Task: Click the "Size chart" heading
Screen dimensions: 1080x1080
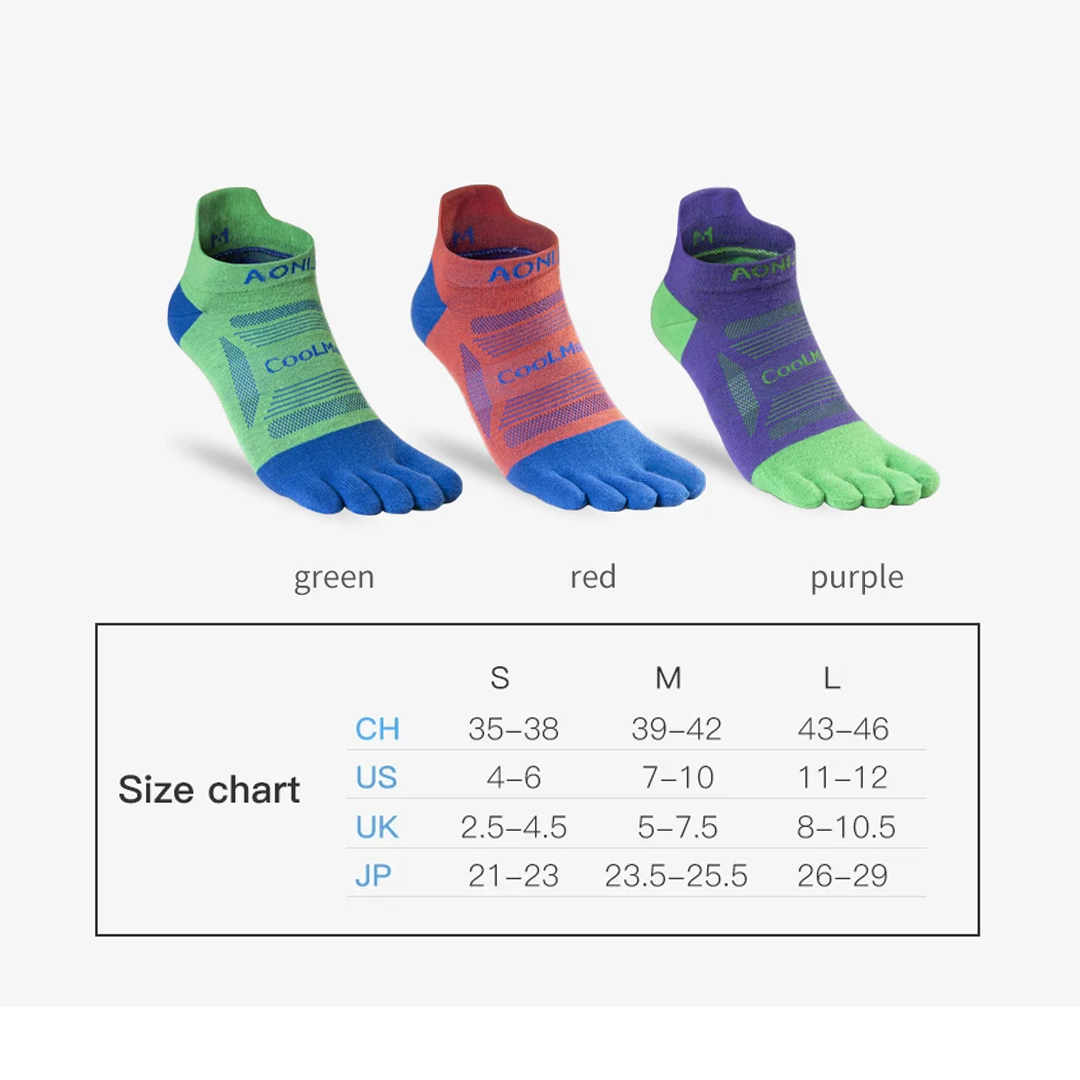Action: click(209, 790)
